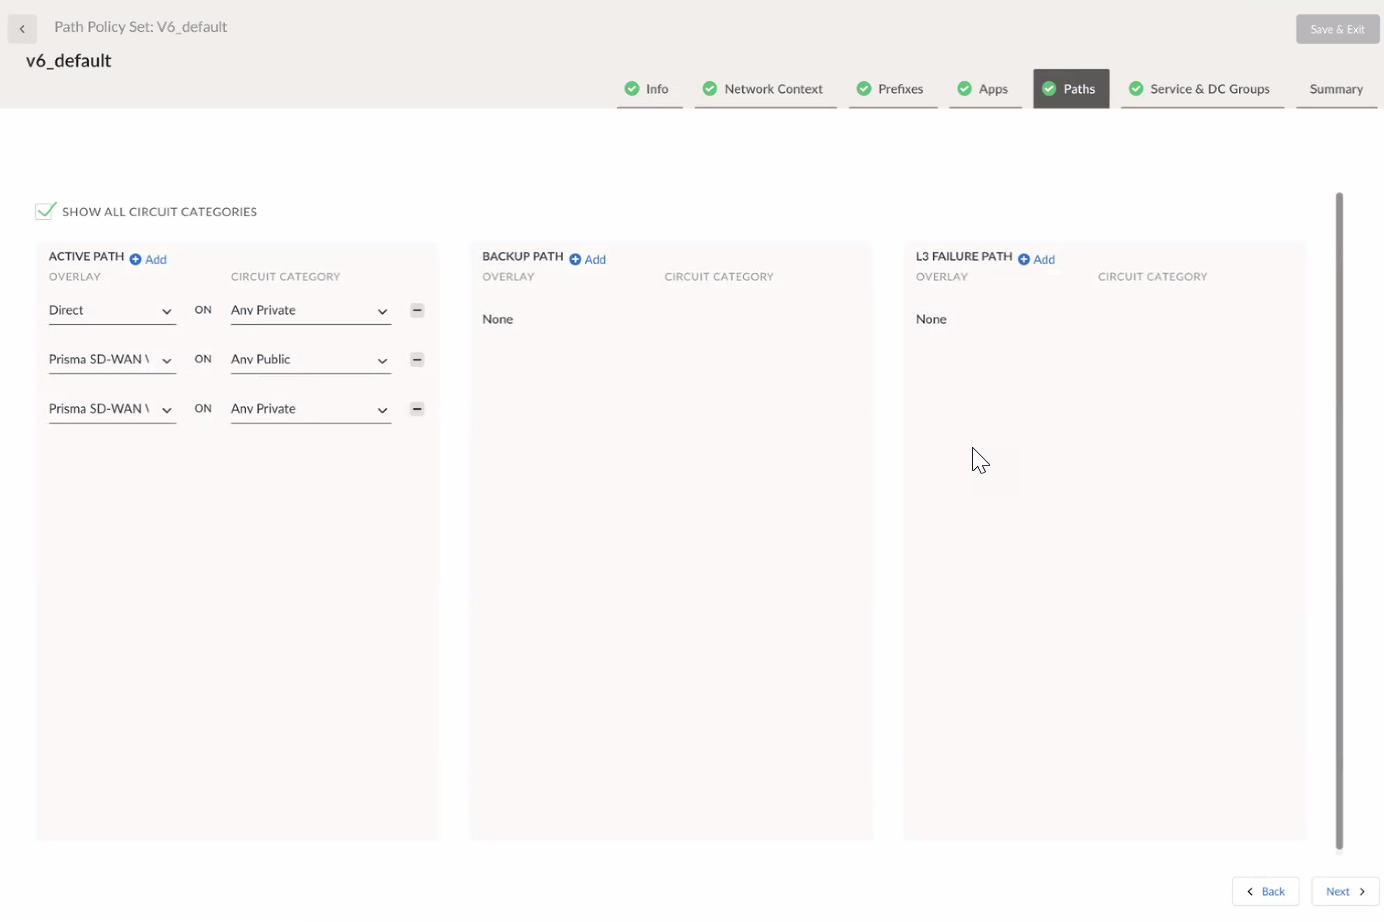Add a new L3 Failure Path entry
1384x922 pixels.
(x=1037, y=259)
